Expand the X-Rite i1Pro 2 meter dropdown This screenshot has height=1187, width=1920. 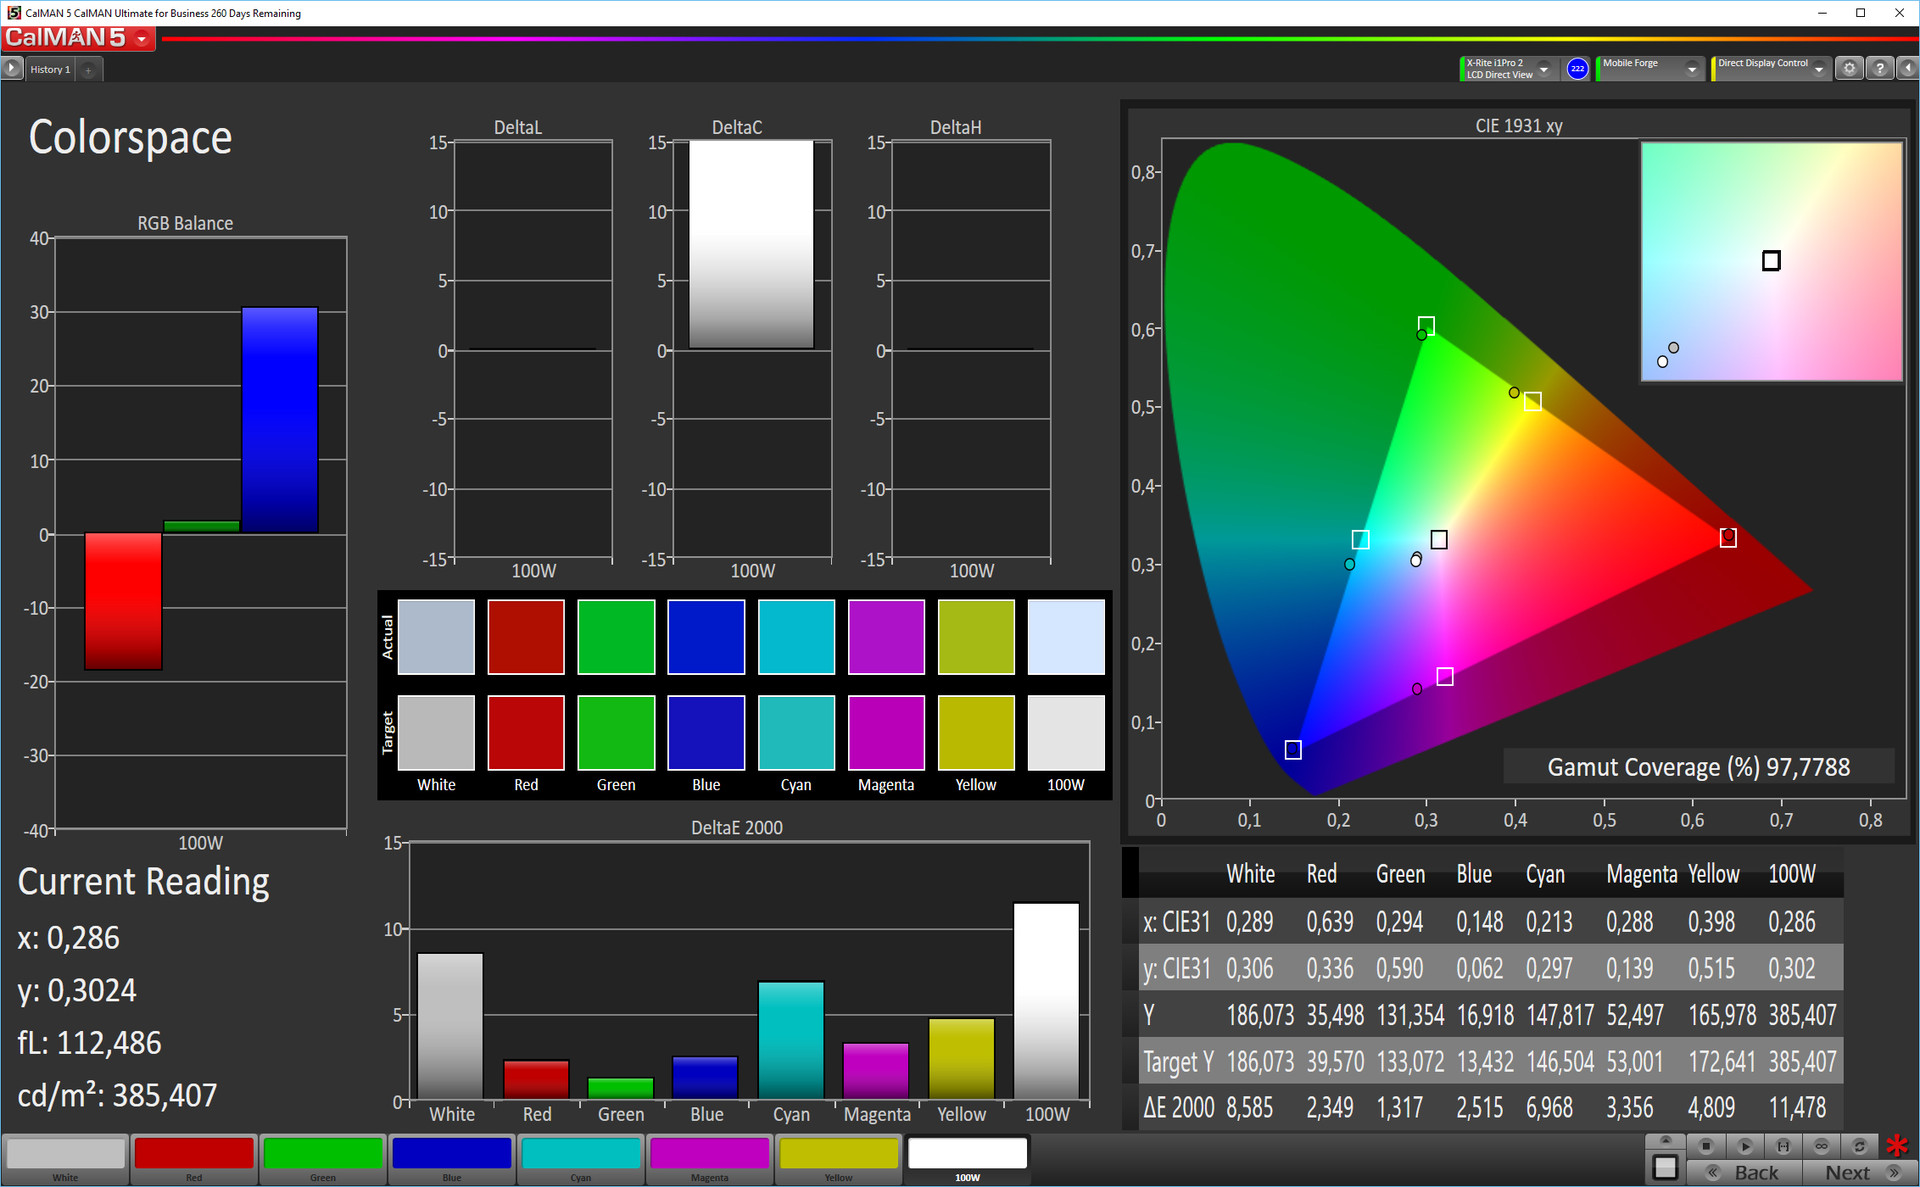pyautogui.click(x=1544, y=69)
